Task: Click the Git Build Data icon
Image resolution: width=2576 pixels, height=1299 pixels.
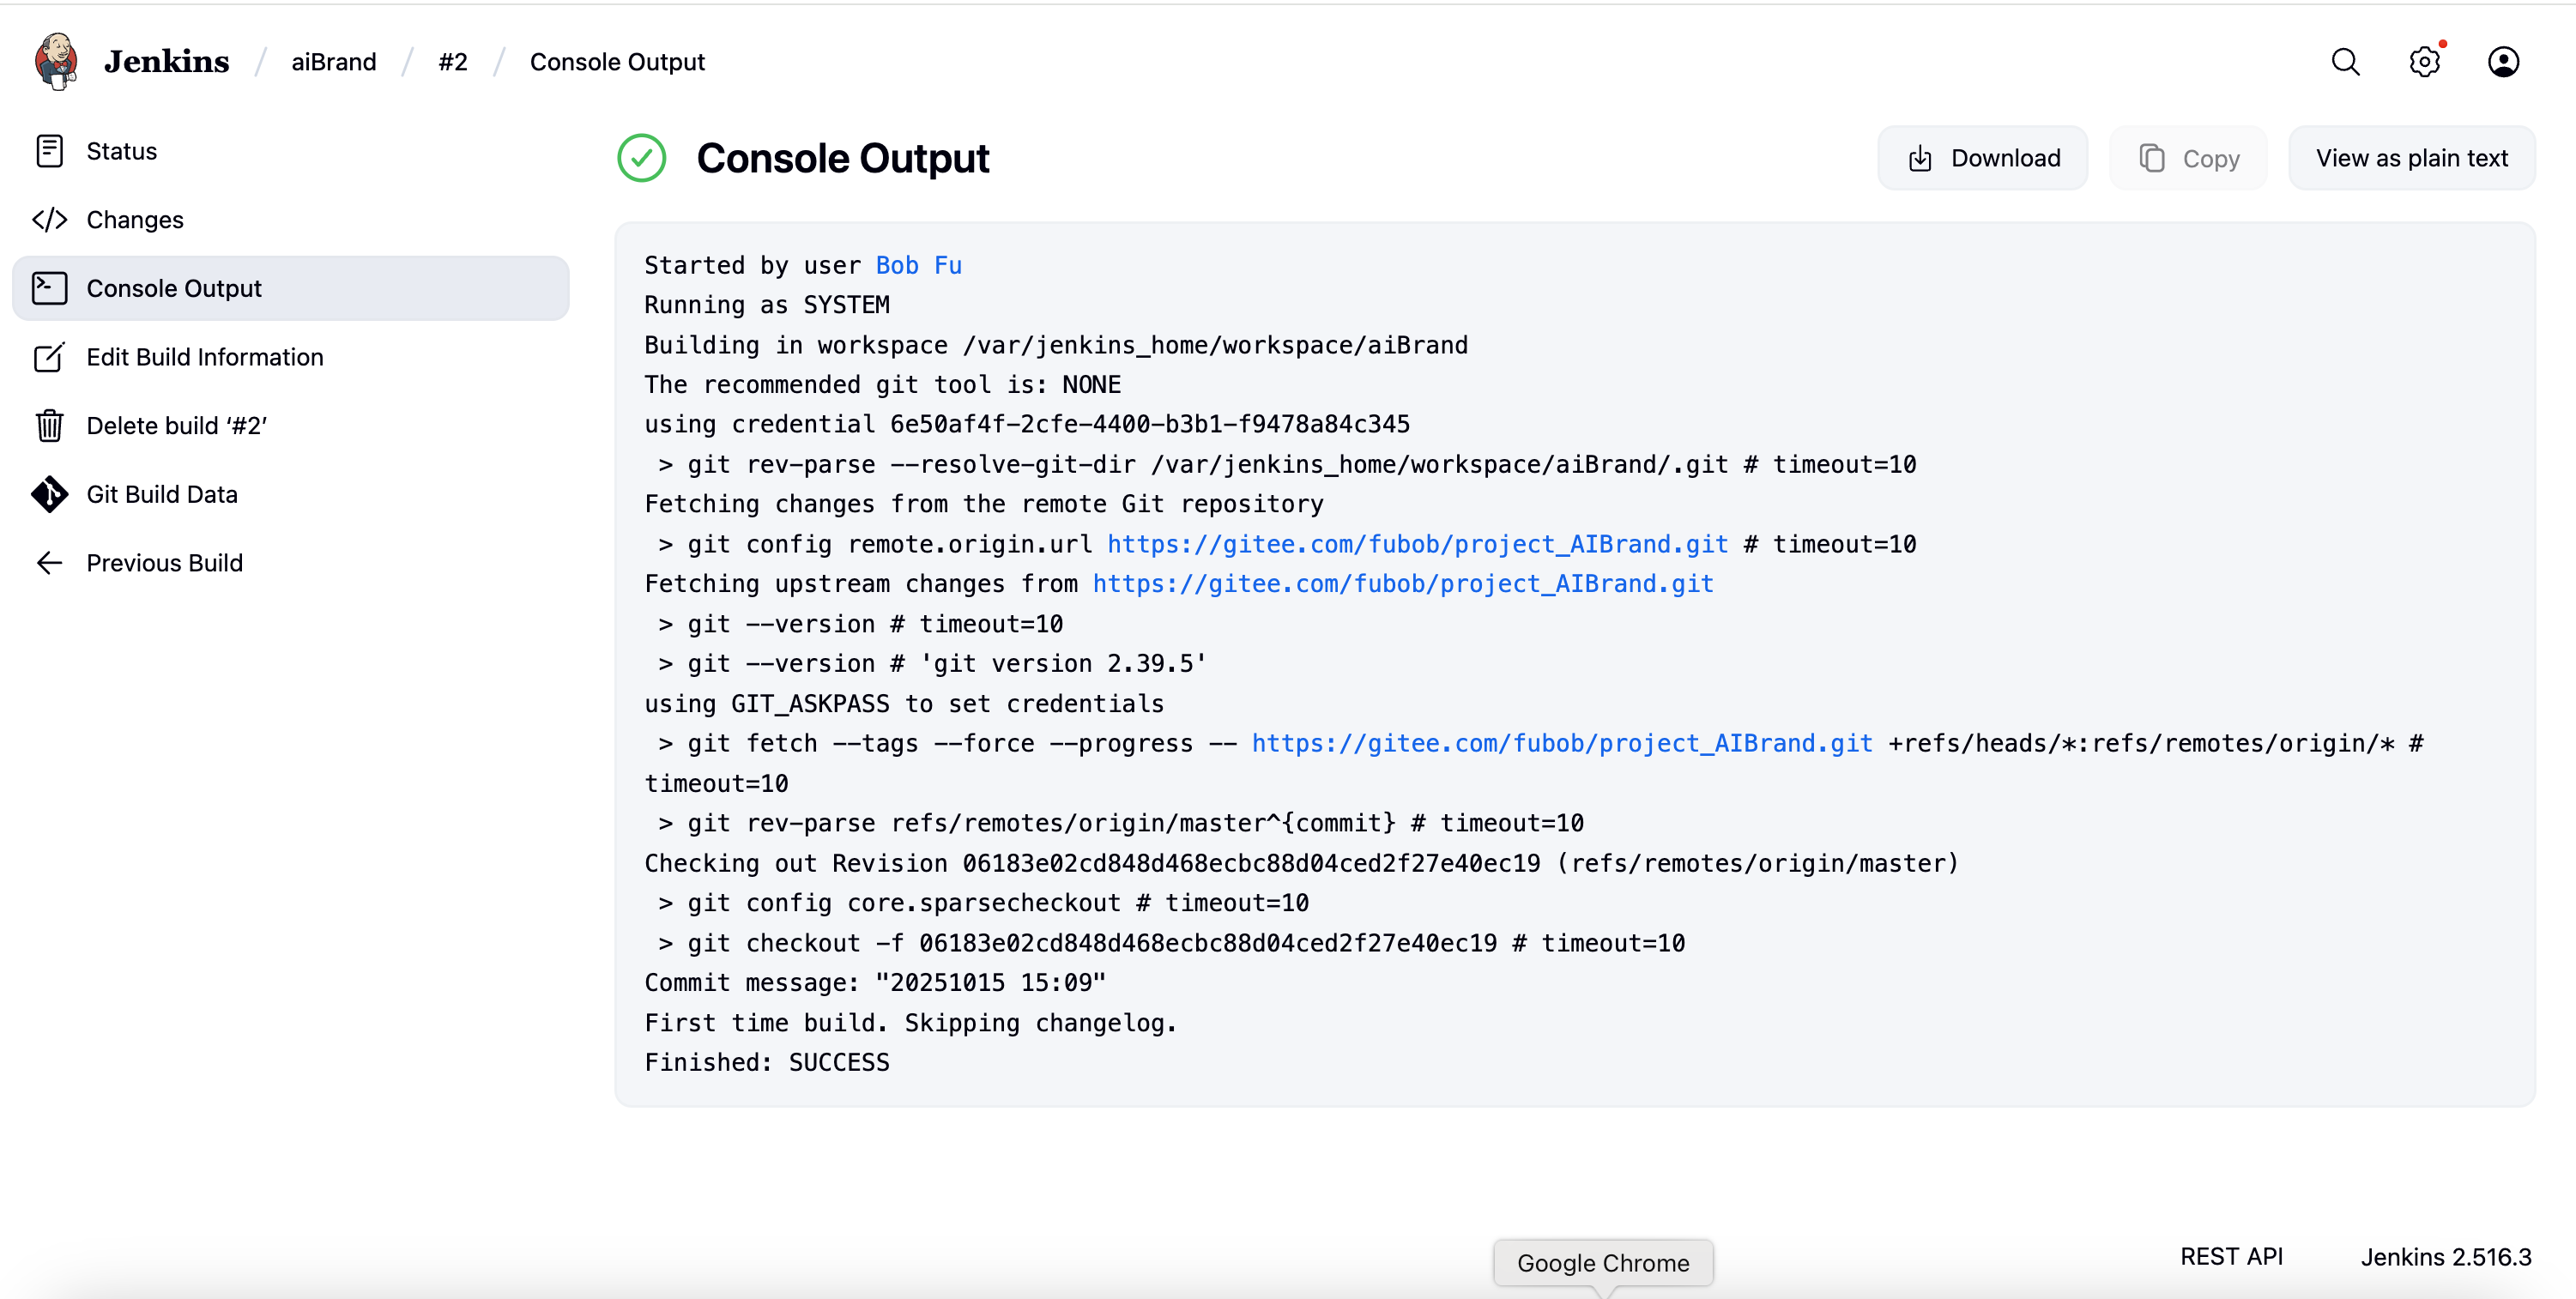Action: pos(49,494)
